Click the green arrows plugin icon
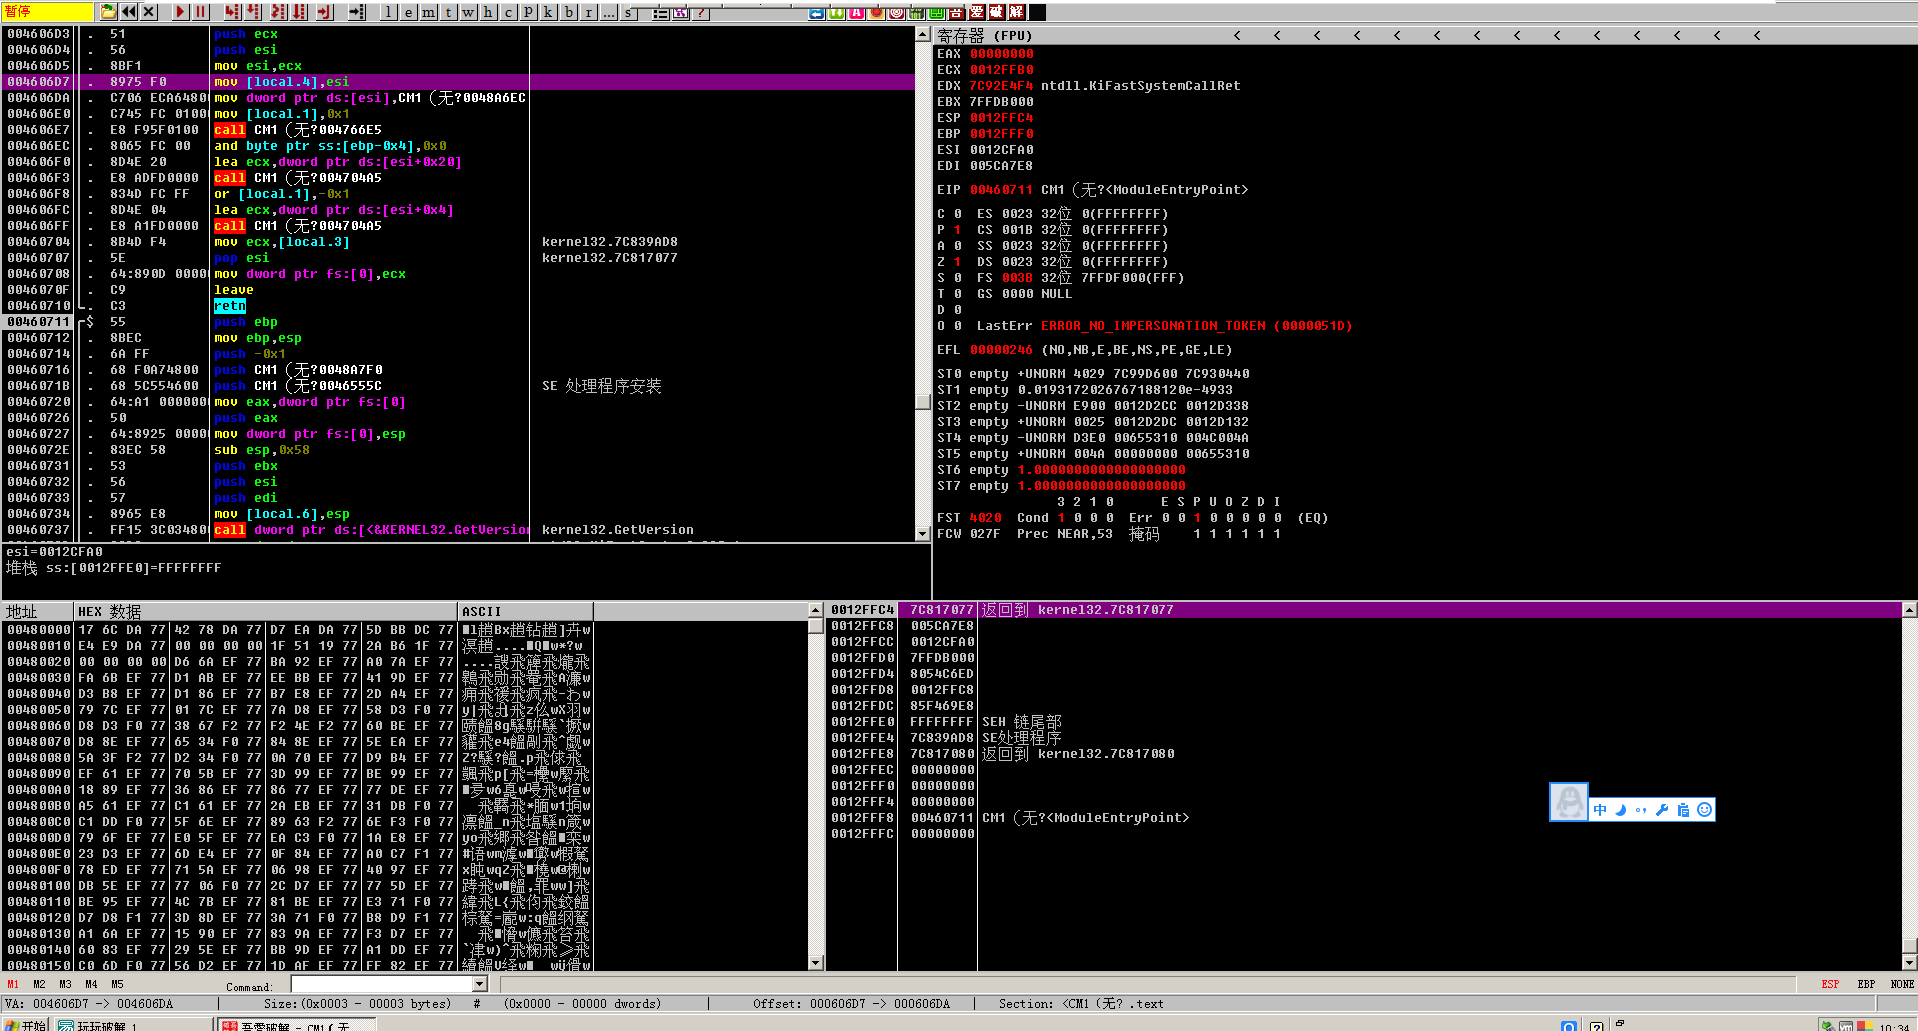 pos(837,13)
